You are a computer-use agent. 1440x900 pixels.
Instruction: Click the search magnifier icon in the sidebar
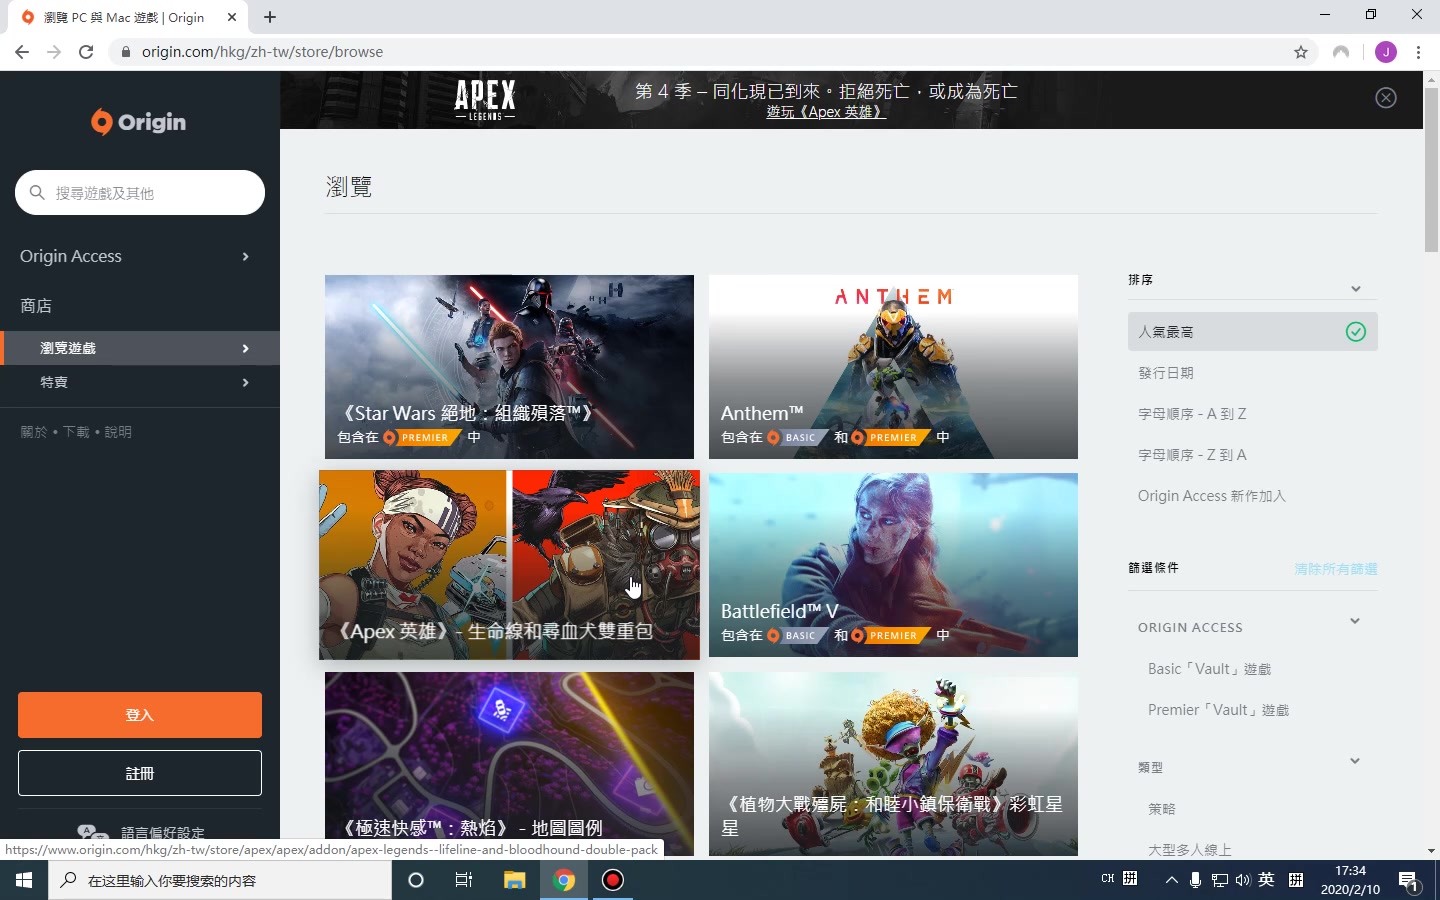click(37, 192)
